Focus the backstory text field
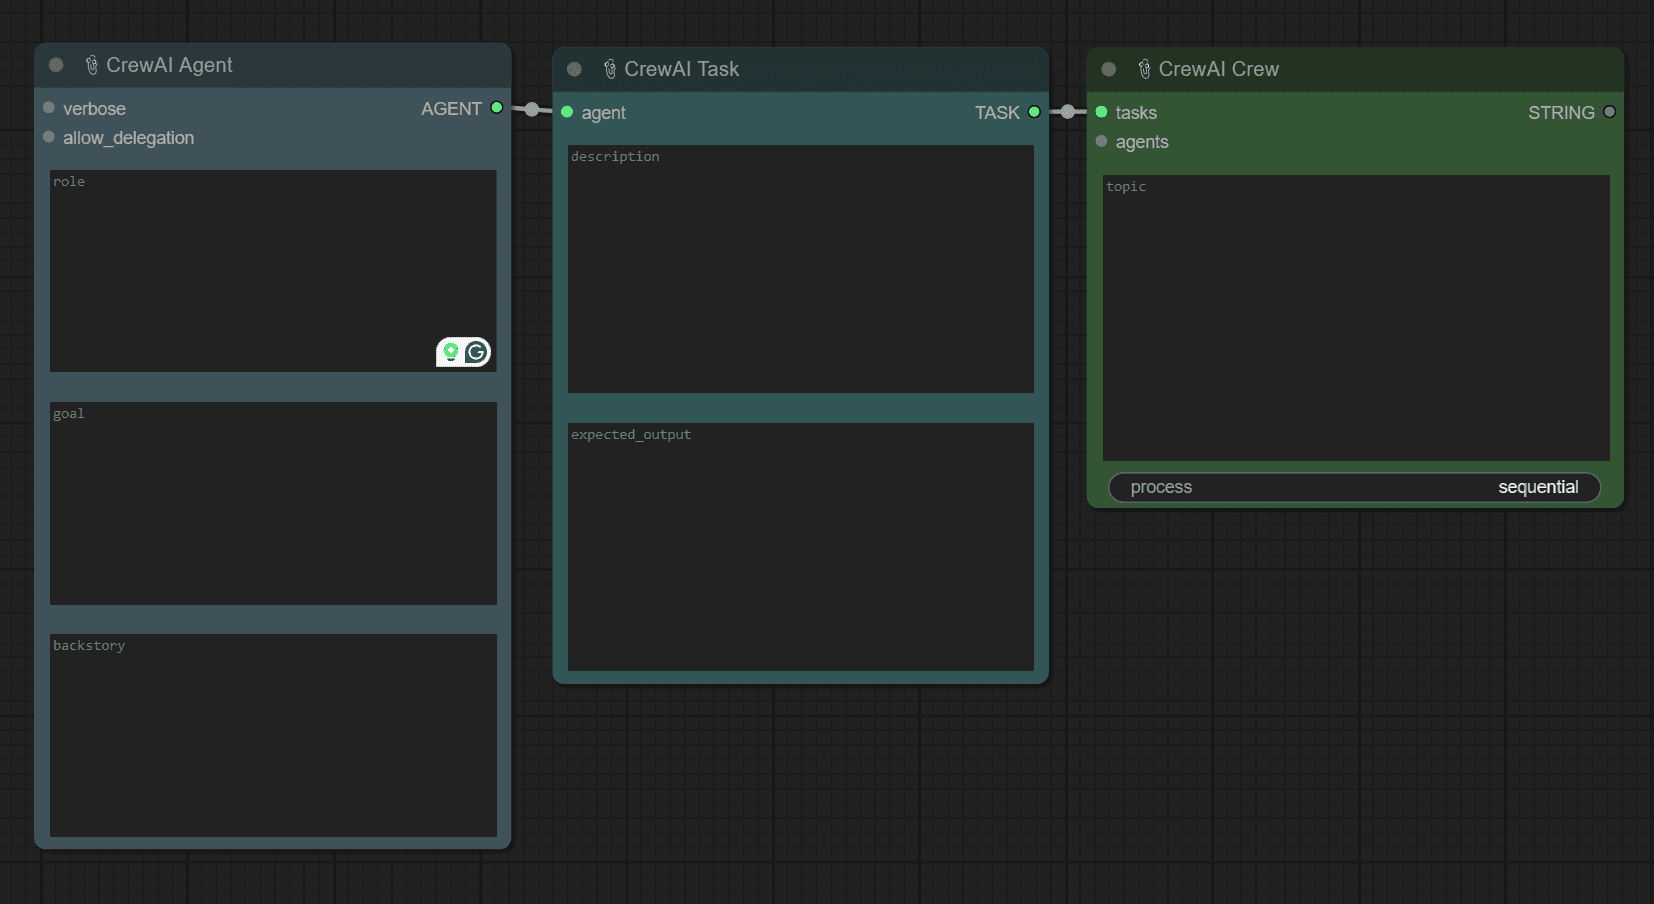The height and width of the screenshot is (904, 1654). tap(273, 735)
